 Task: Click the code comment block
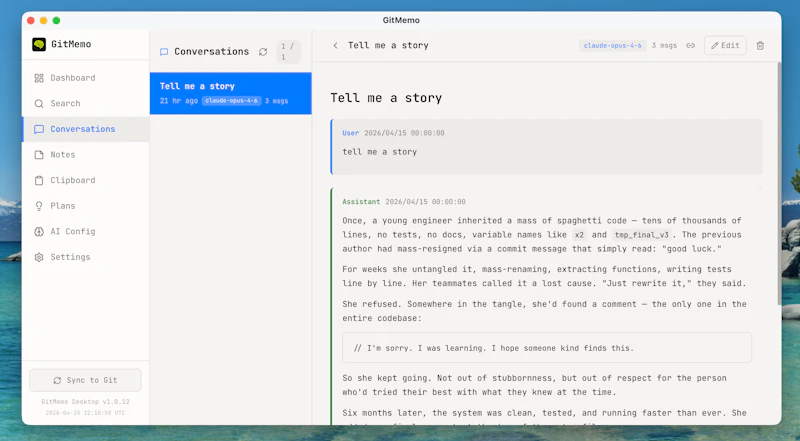click(547, 348)
